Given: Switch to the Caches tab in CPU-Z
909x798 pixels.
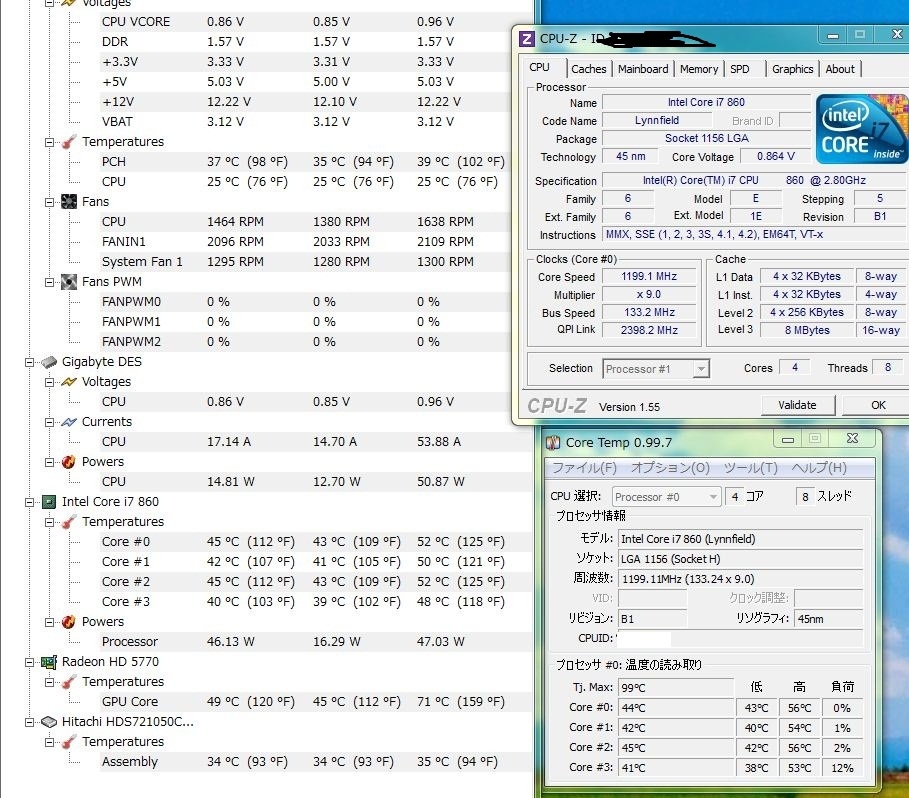Looking at the screenshot, I should click(588, 69).
